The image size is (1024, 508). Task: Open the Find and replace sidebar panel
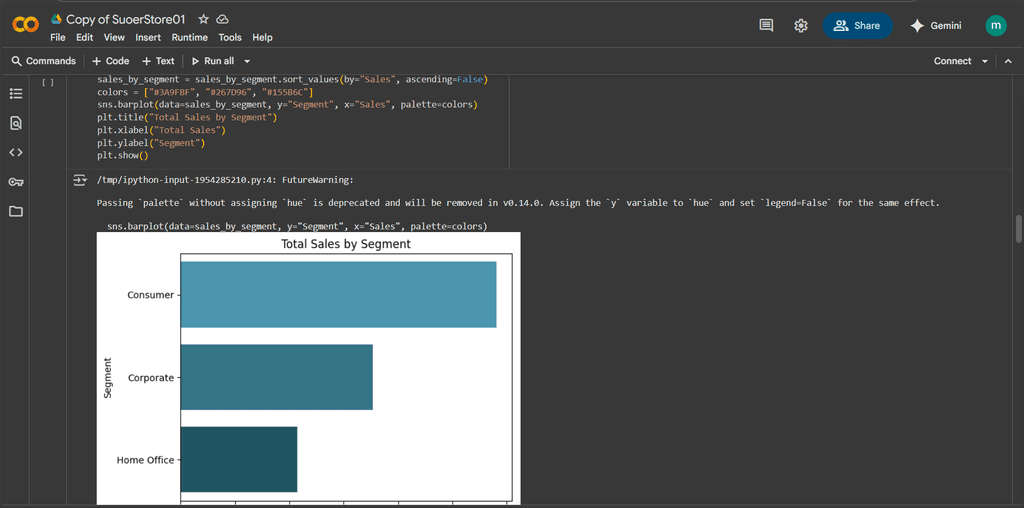[x=15, y=123]
